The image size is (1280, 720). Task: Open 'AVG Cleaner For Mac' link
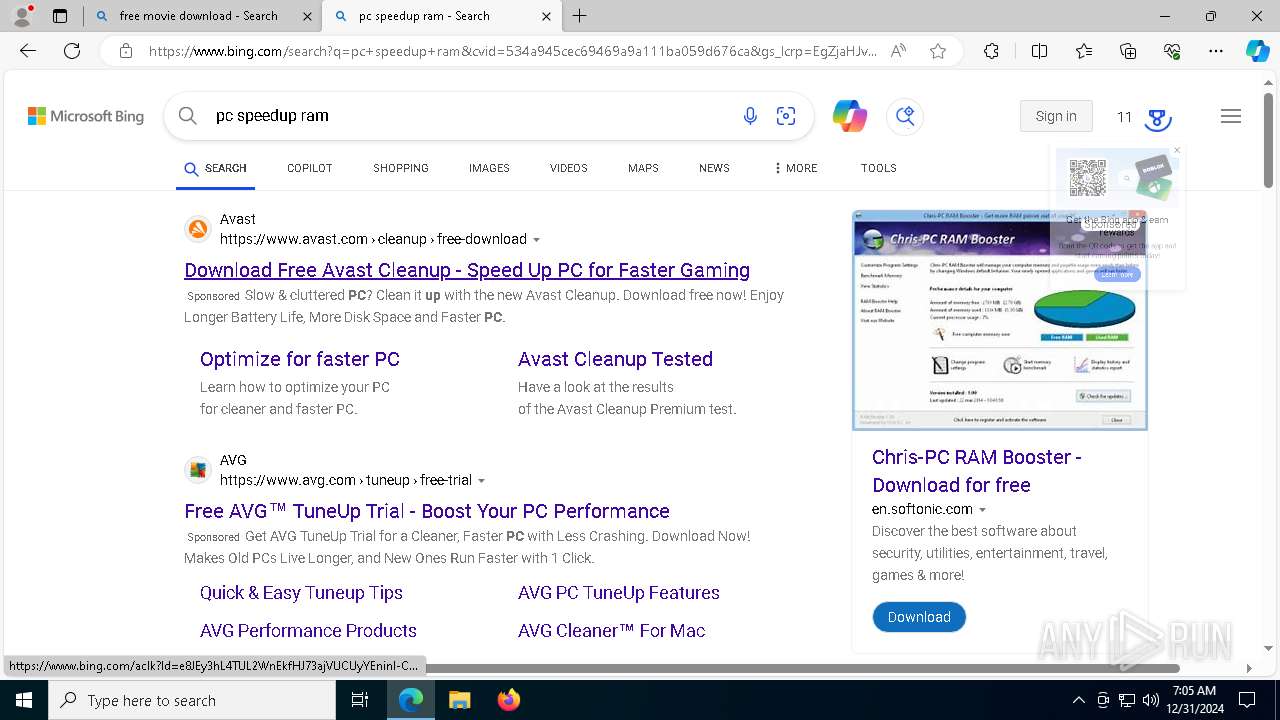pos(612,631)
